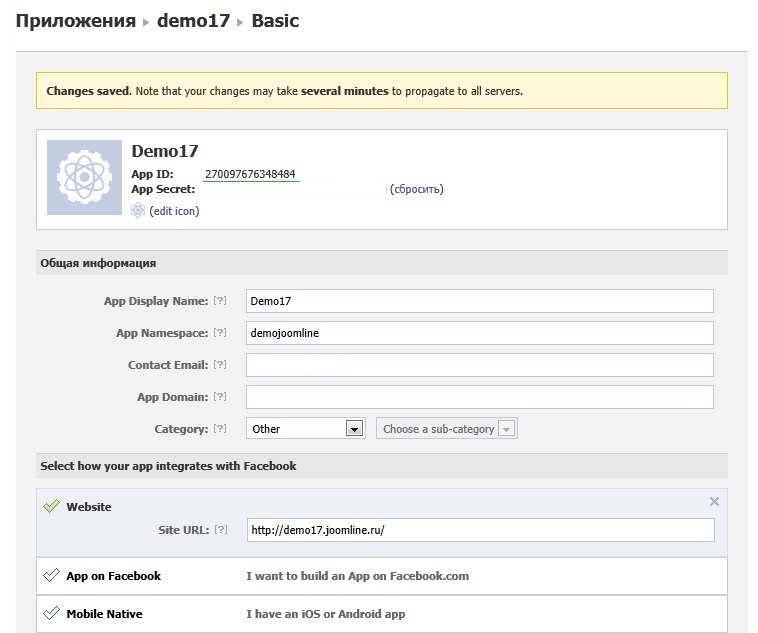Viewport: 758px width, 633px height.
Task: Click the Website section heading
Action: 89,507
